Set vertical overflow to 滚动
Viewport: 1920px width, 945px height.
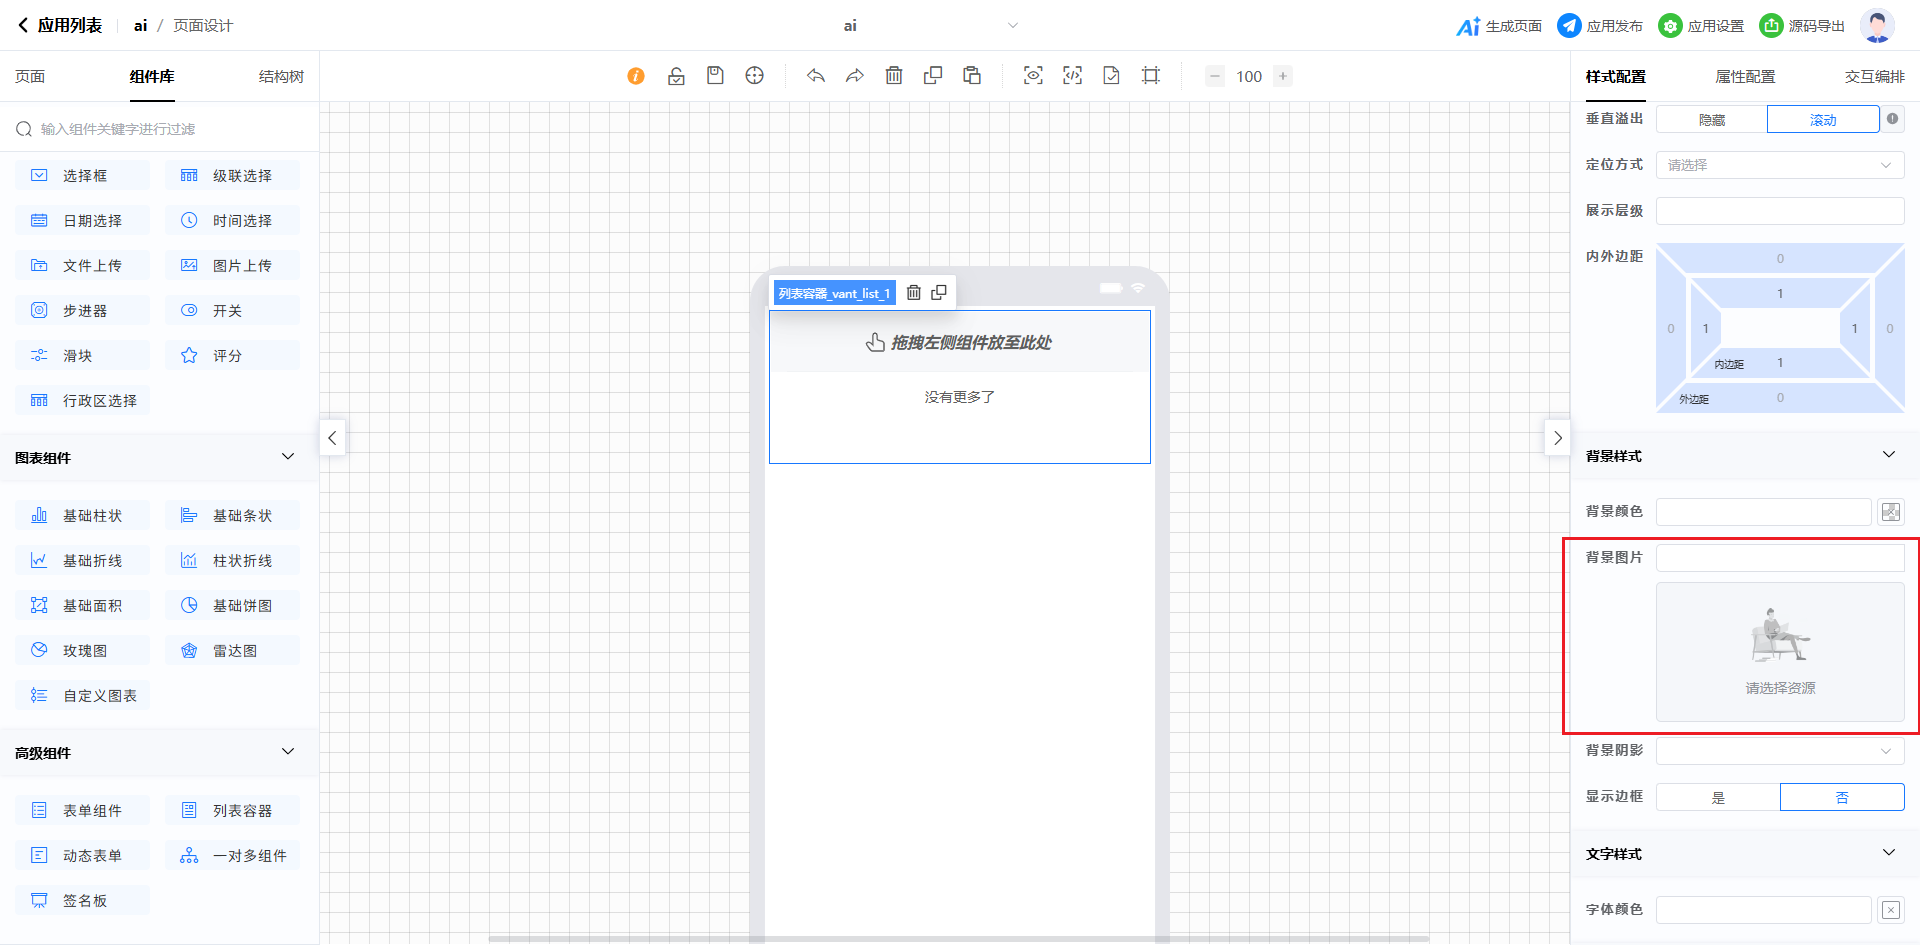[1822, 120]
